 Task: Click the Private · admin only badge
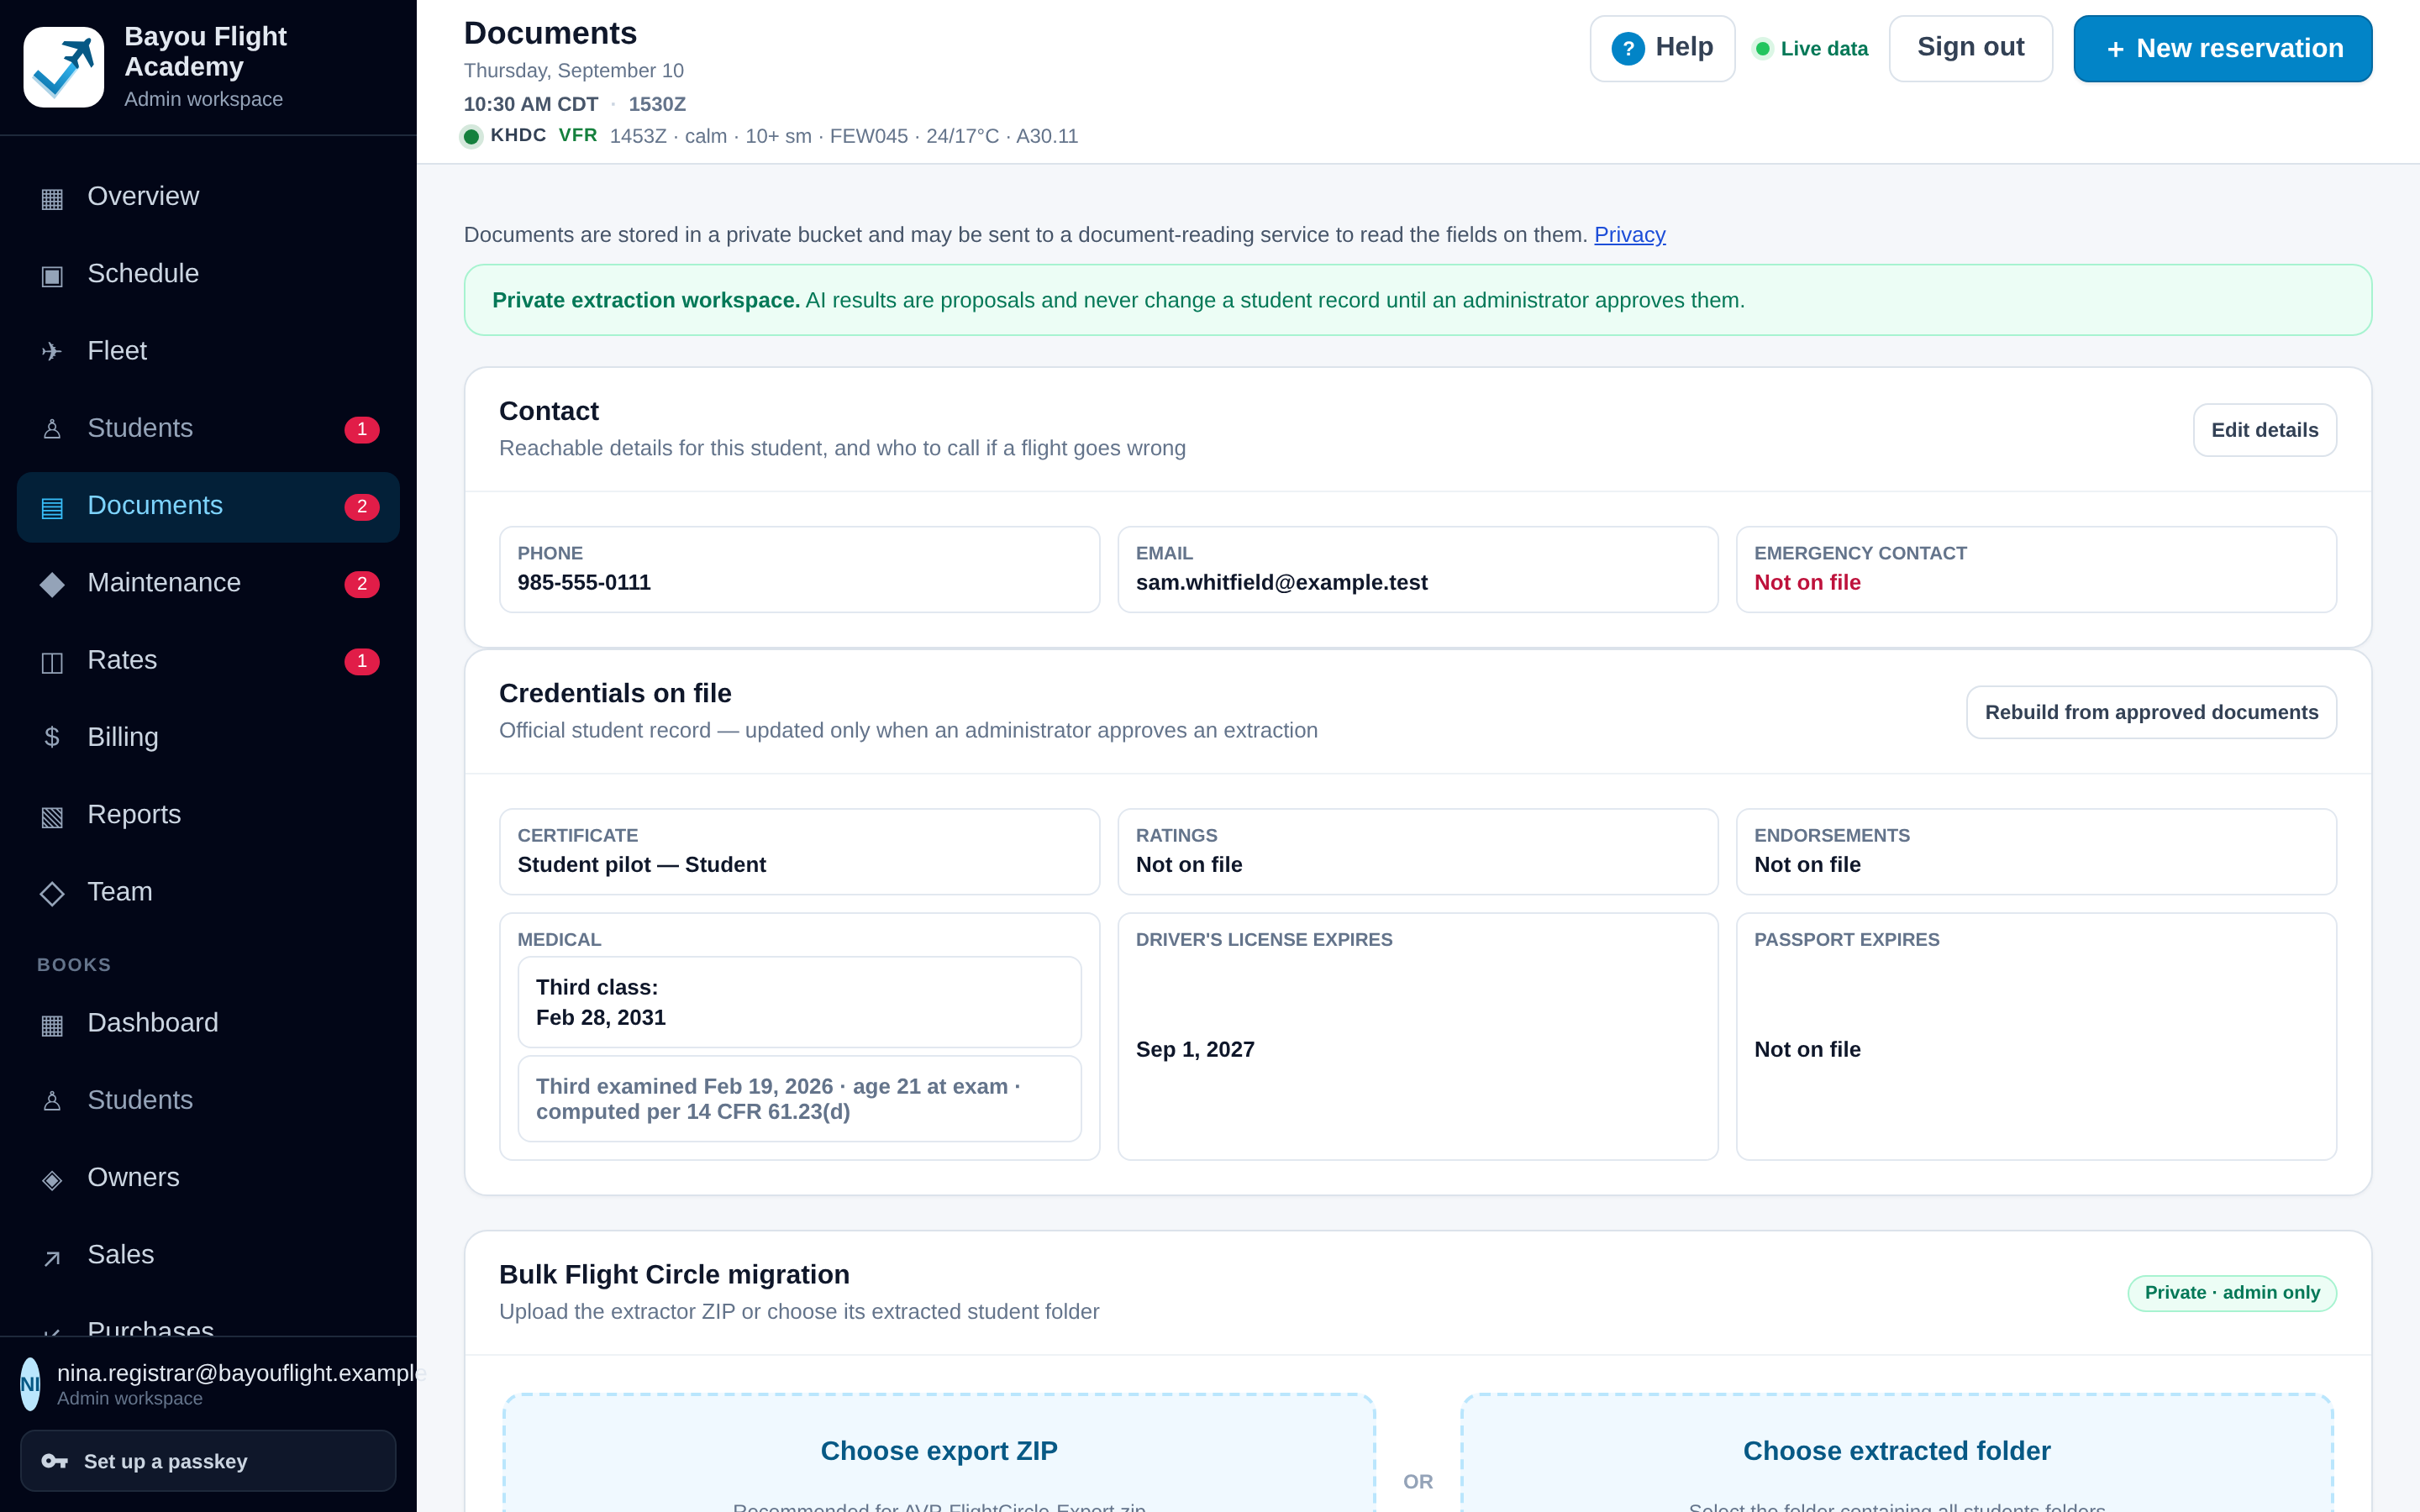(2232, 1293)
